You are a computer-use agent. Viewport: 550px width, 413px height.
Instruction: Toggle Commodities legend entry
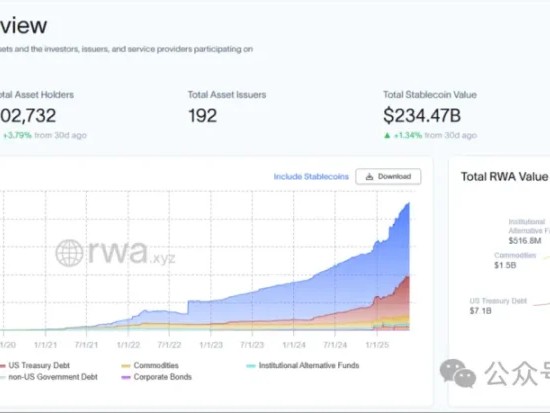click(x=150, y=365)
